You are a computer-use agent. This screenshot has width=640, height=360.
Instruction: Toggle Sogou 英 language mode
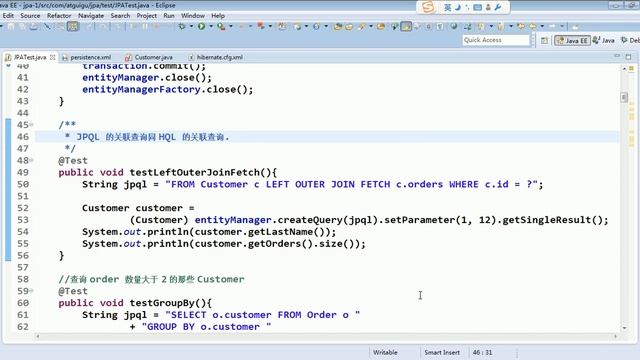coord(448,7)
